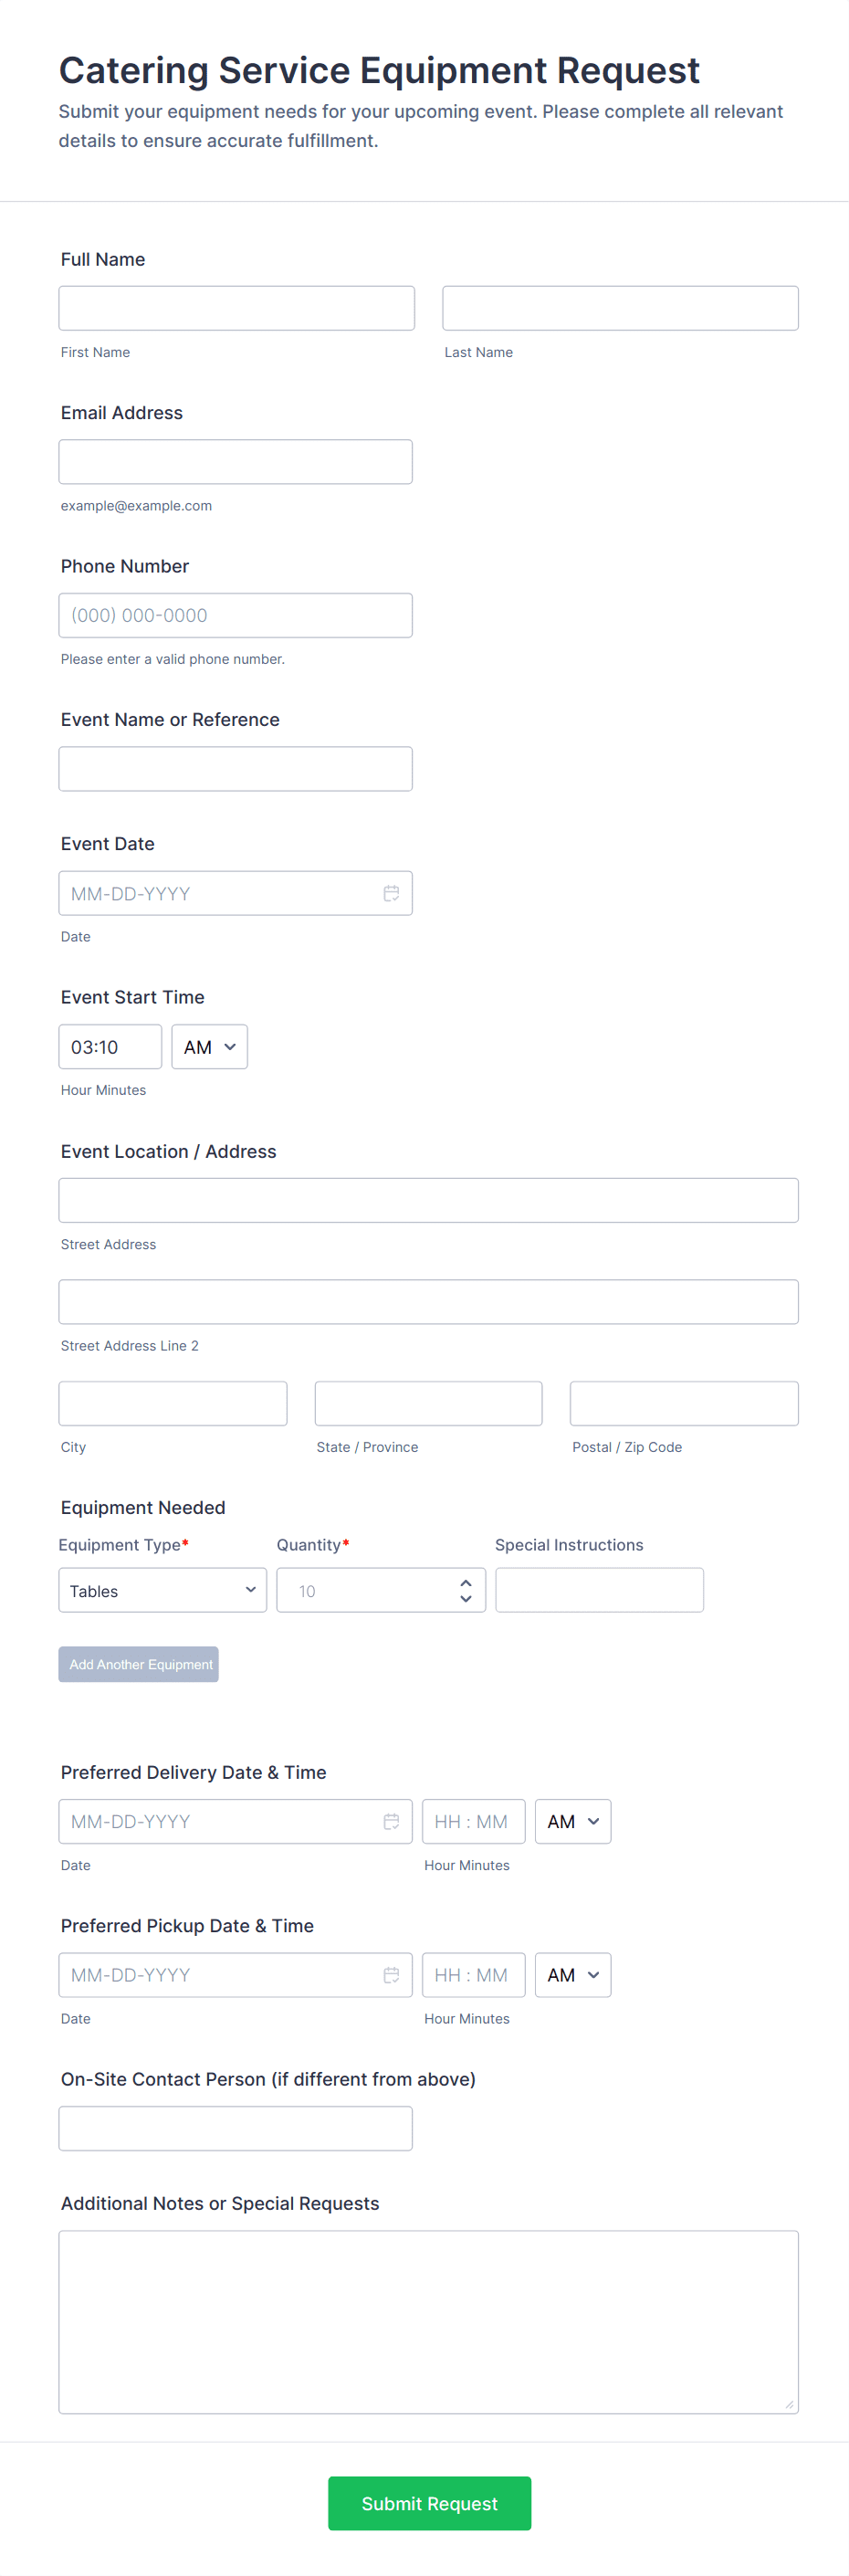The height and width of the screenshot is (2576, 849).
Task: Click the Event Start Time hour-minutes box
Action: 110,1046
